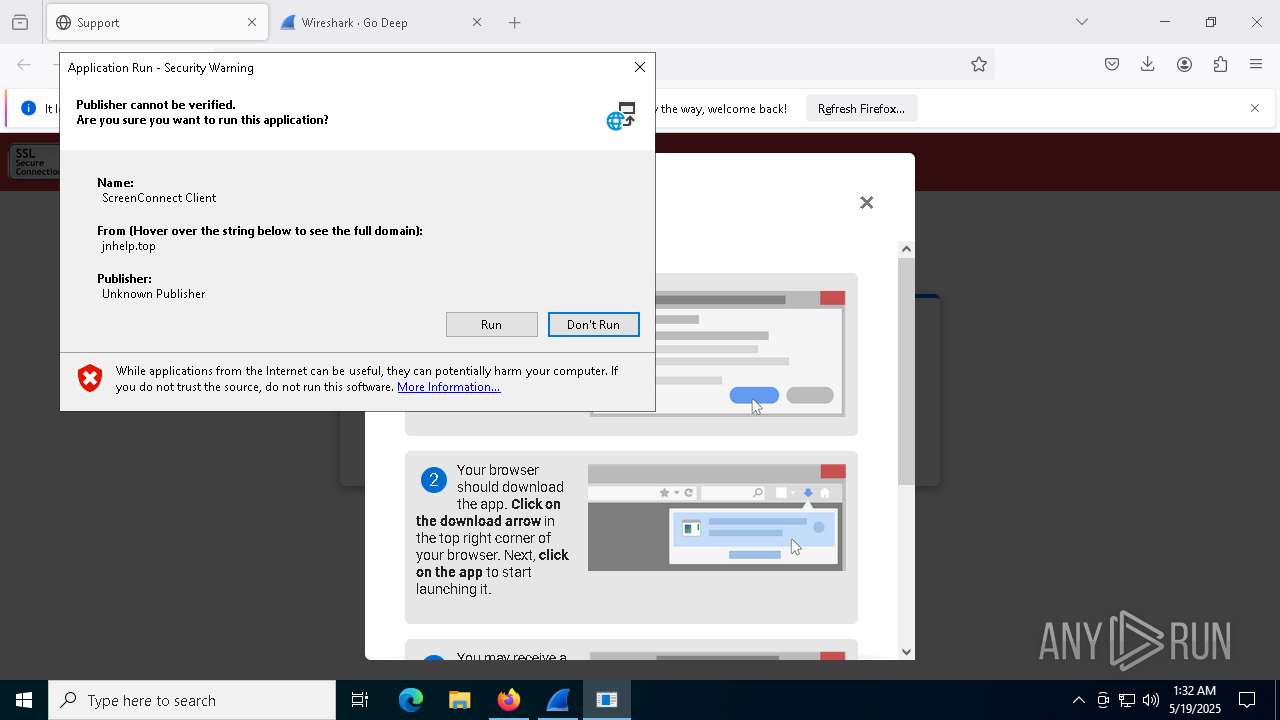The image size is (1280, 720).
Task: Click the step 2 instruction text
Action: [492, 529]
